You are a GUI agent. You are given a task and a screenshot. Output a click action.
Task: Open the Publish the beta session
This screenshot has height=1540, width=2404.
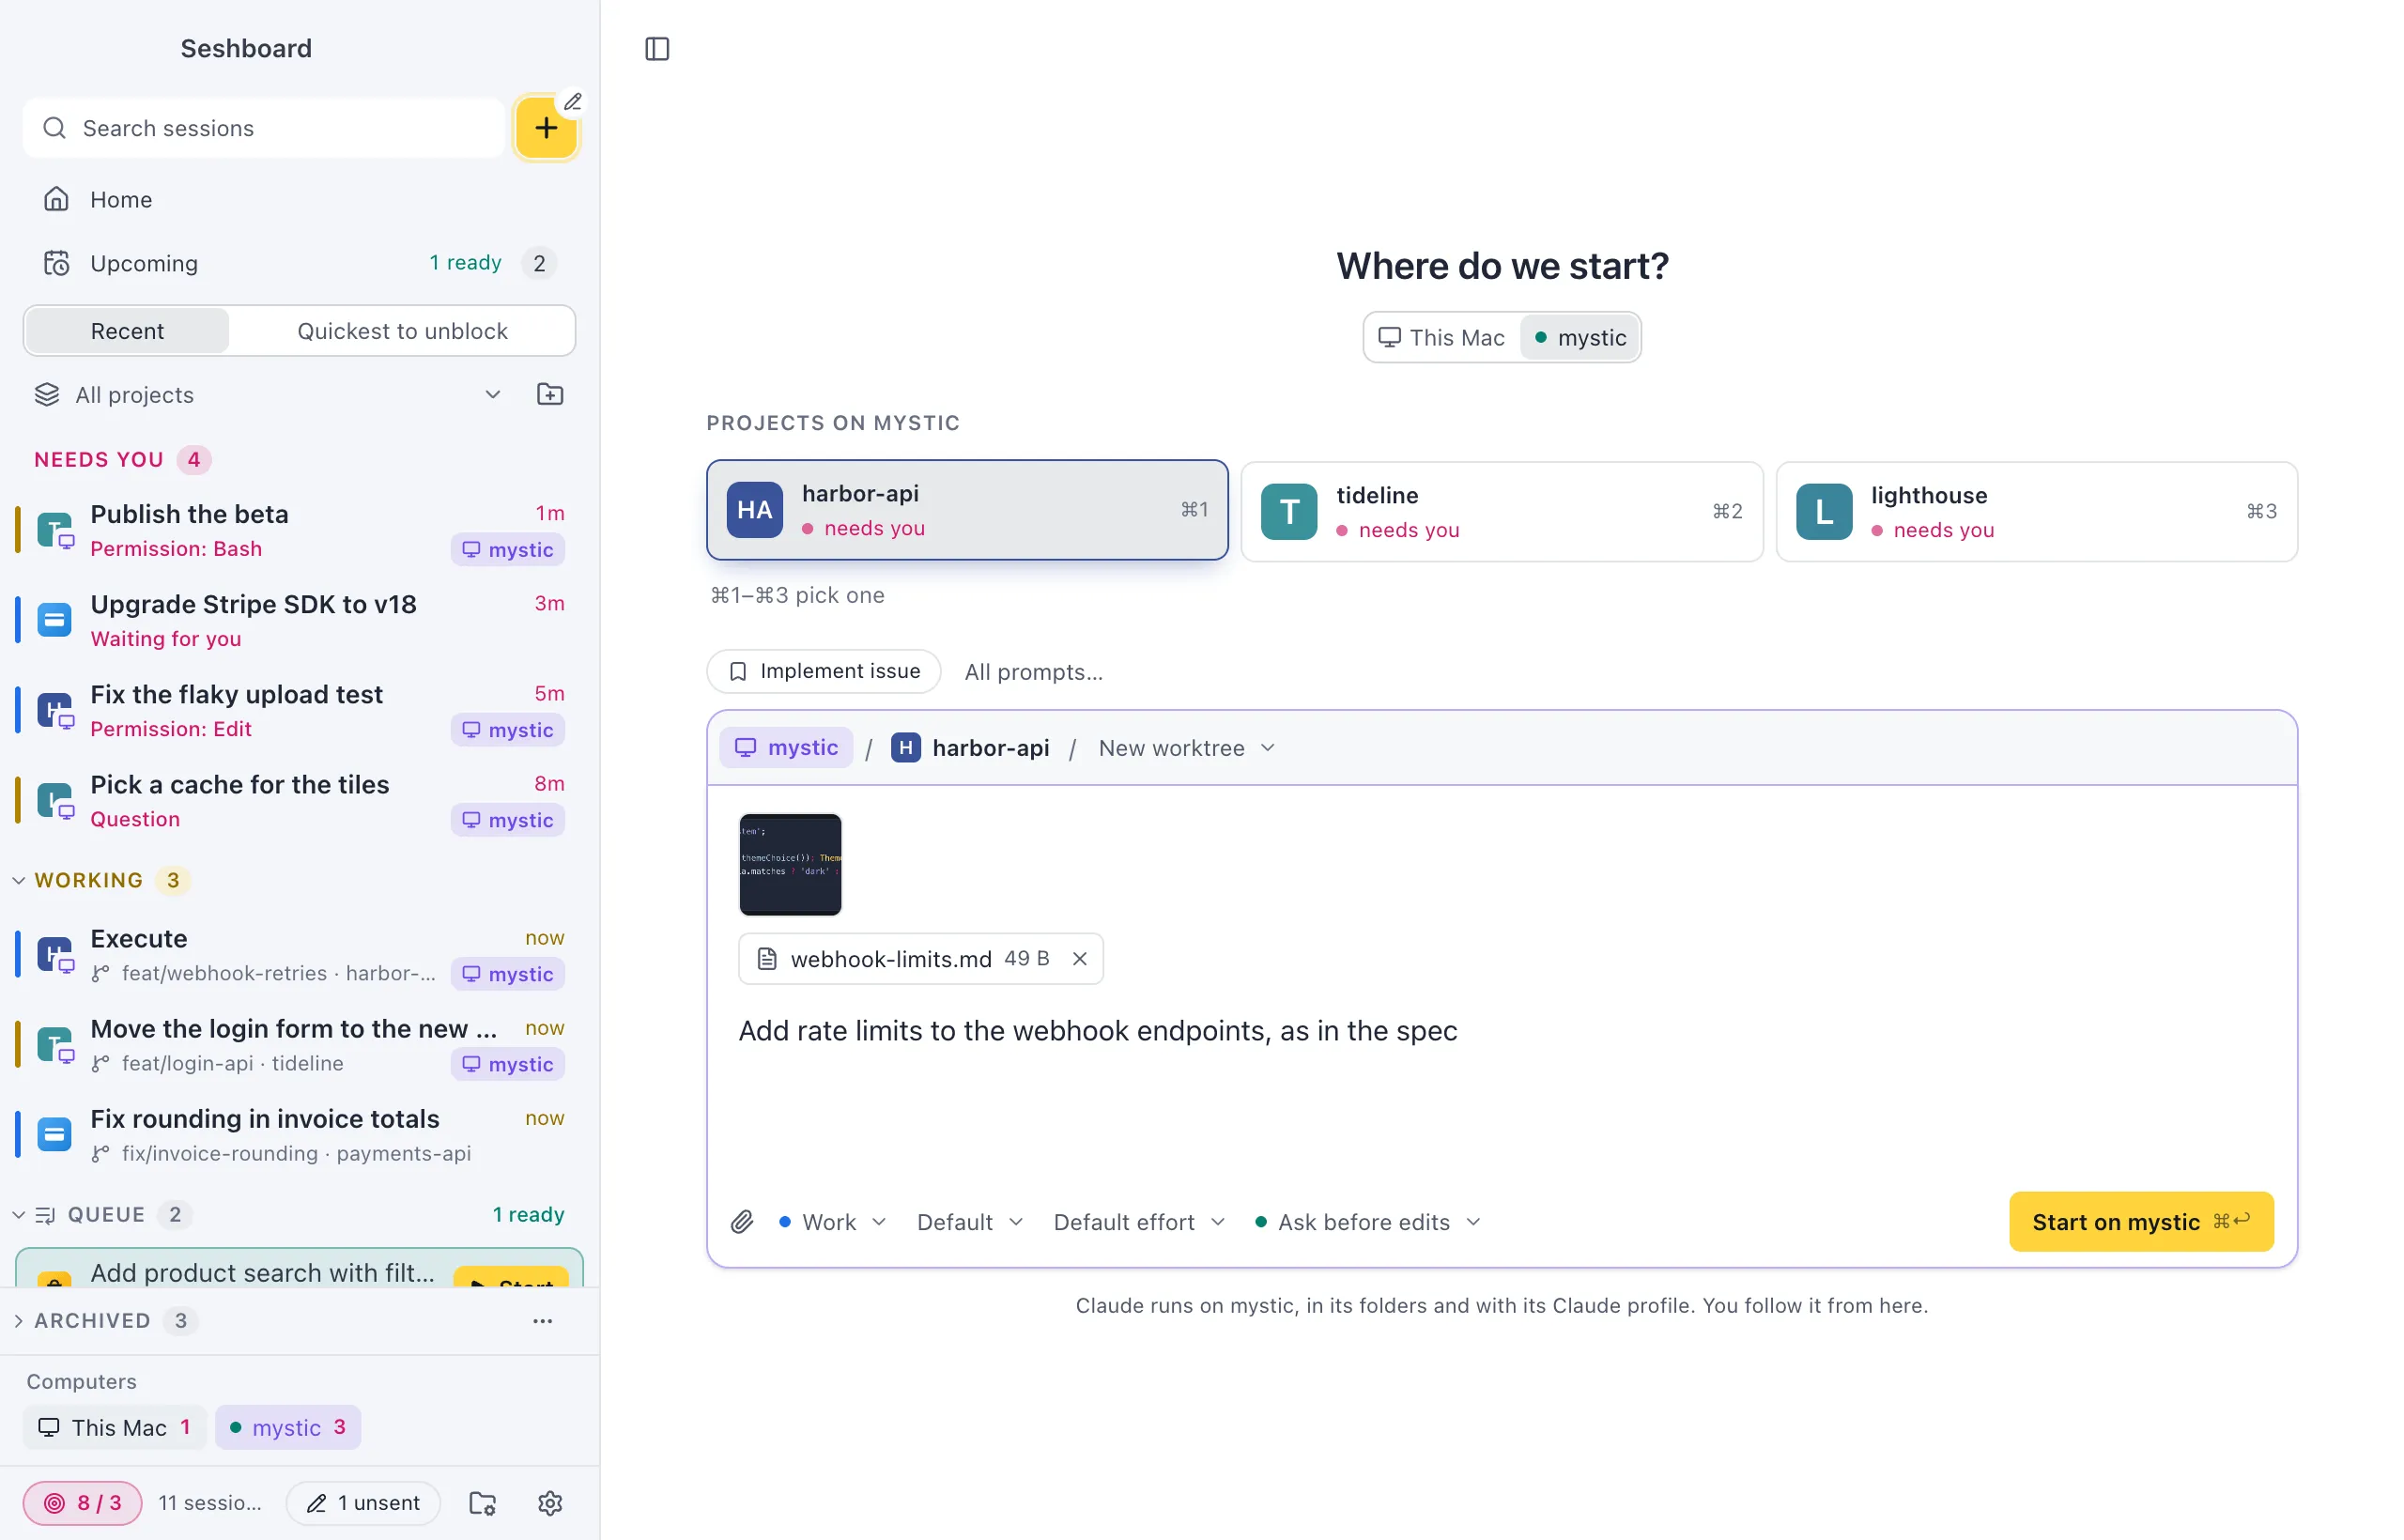coord(299,530)
